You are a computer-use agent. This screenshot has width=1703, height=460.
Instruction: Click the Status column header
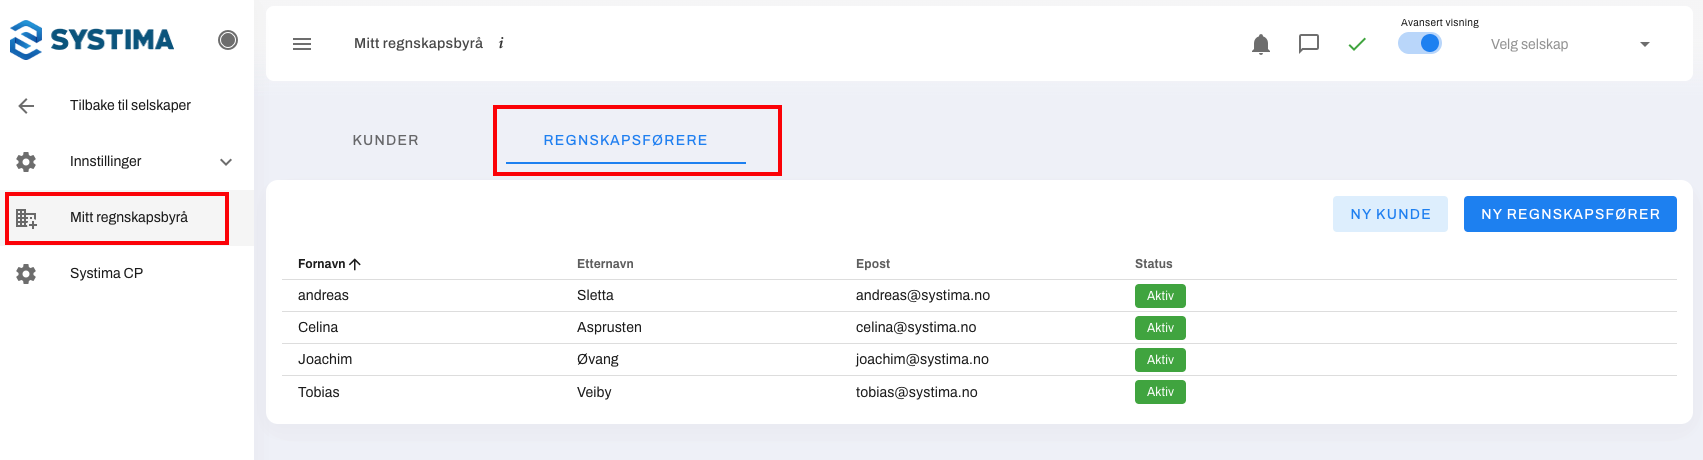click(1154, 264)
